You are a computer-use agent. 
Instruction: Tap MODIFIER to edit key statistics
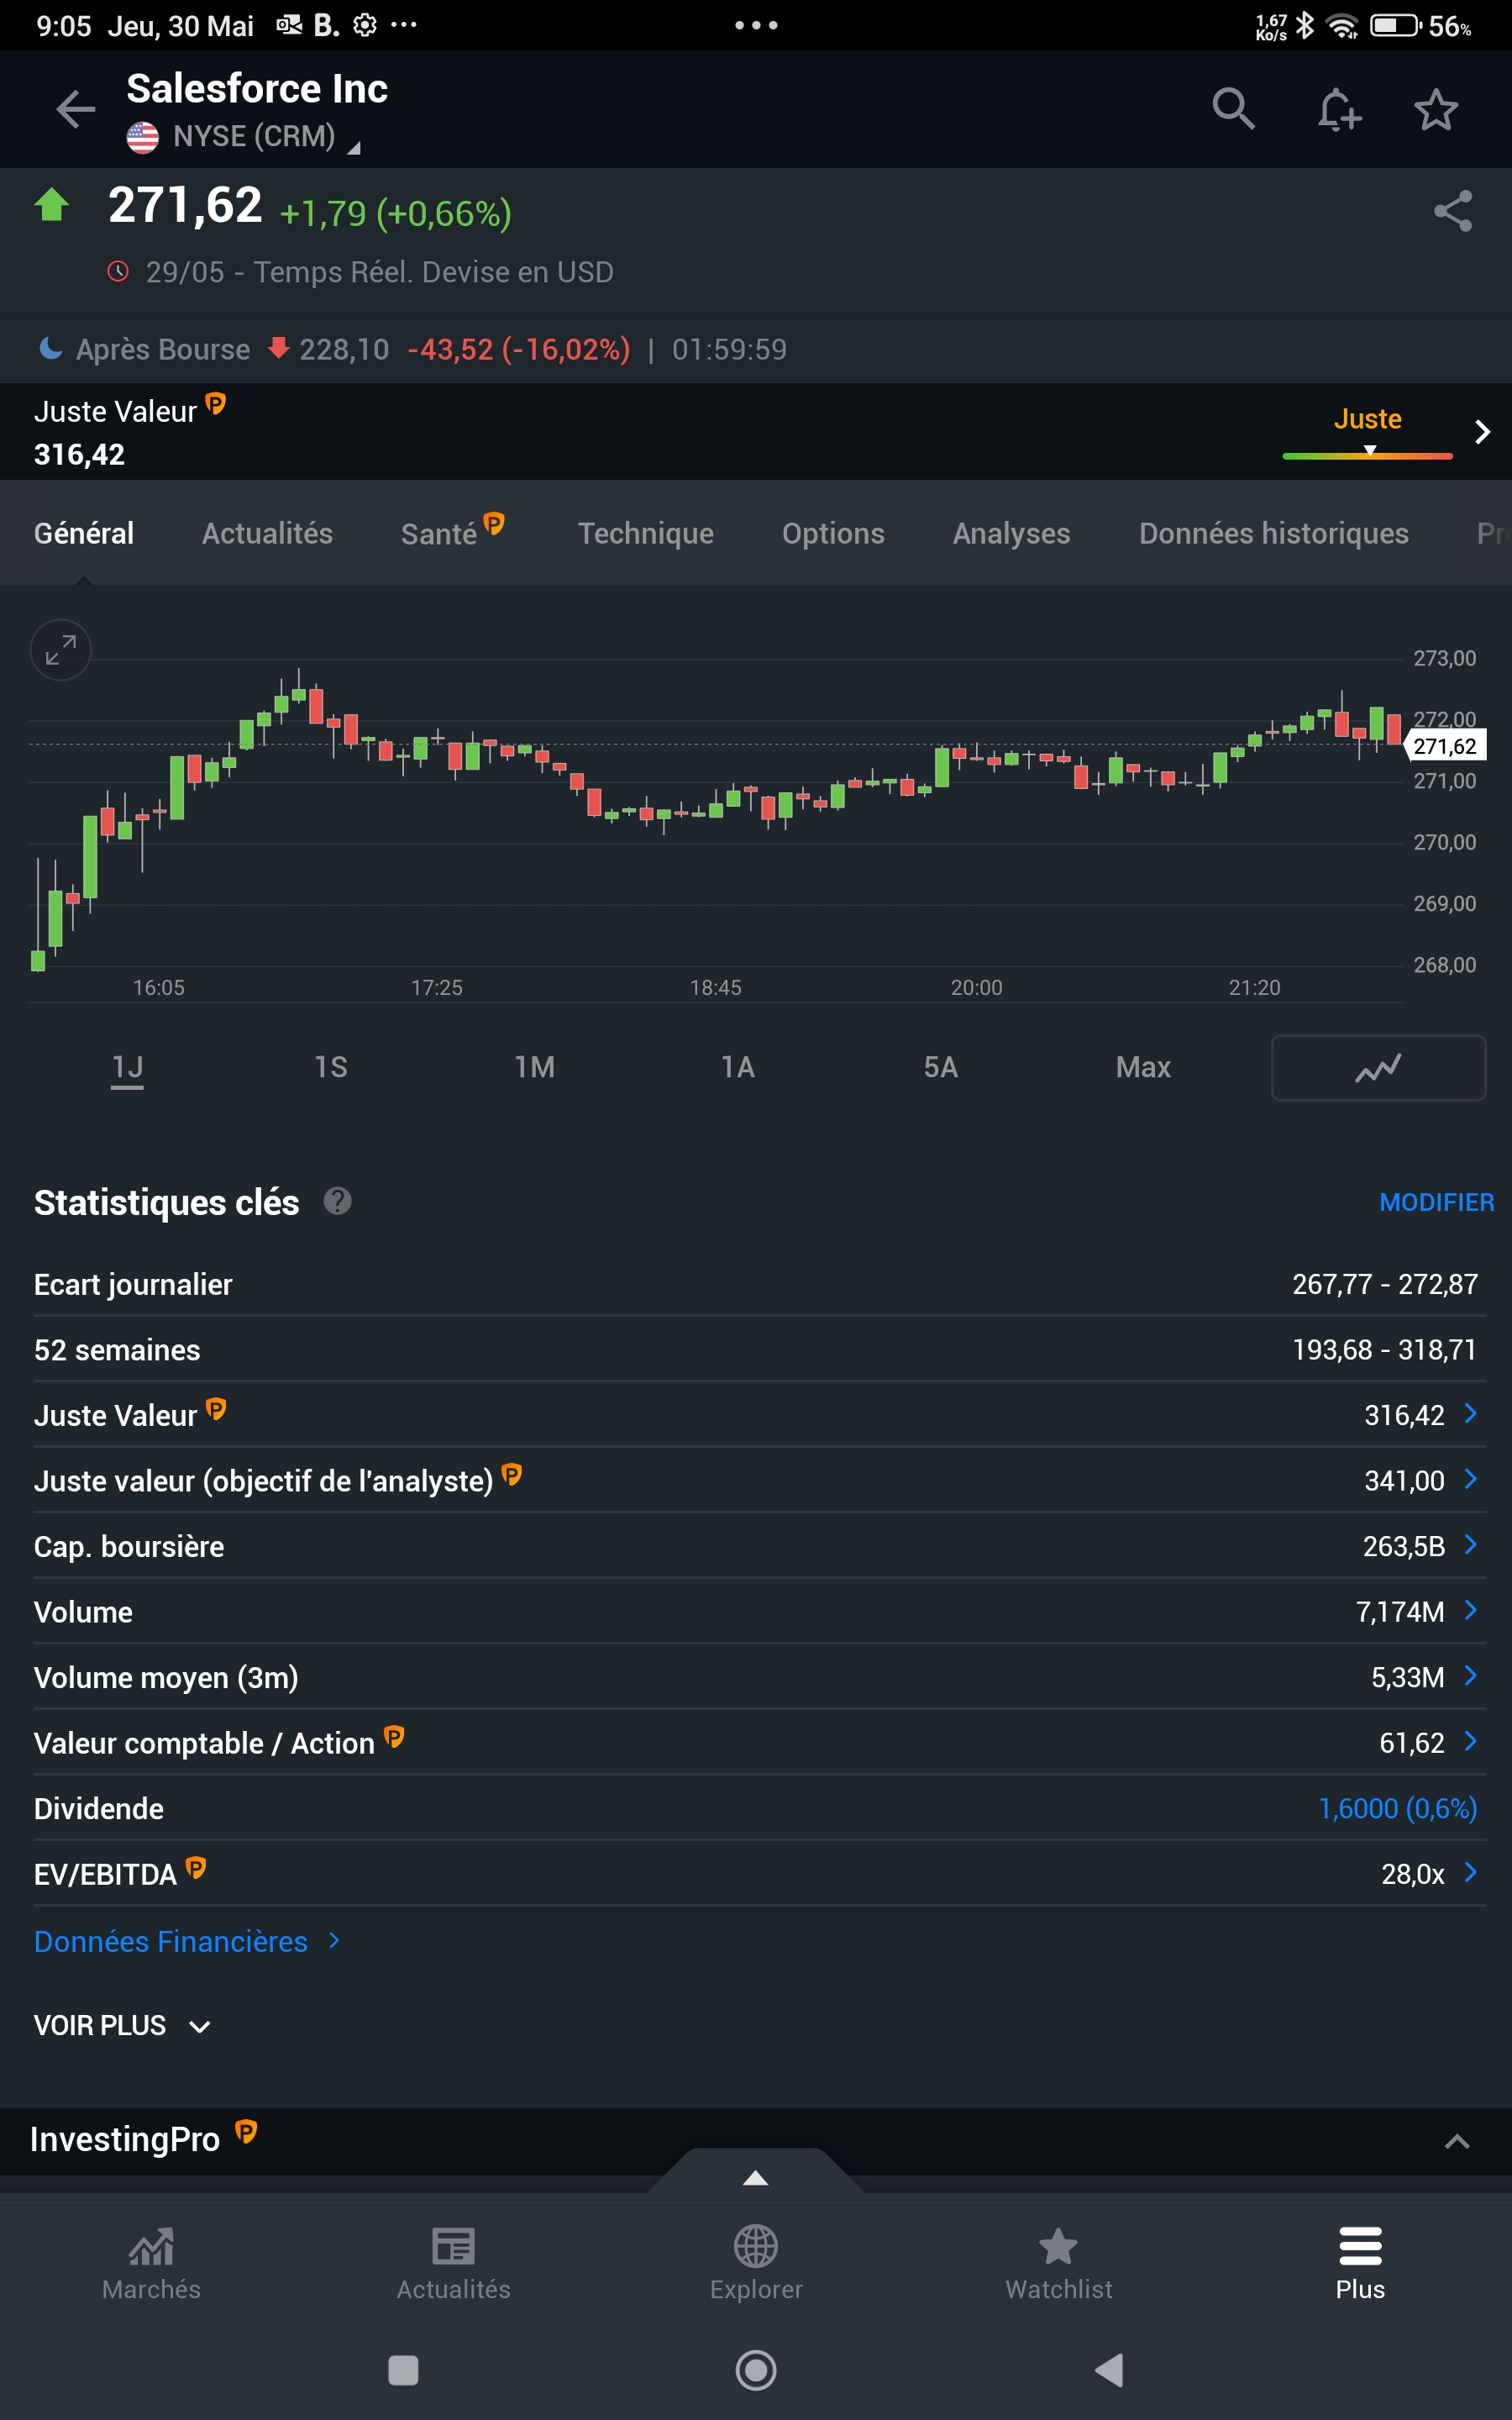[1437, 1202]
